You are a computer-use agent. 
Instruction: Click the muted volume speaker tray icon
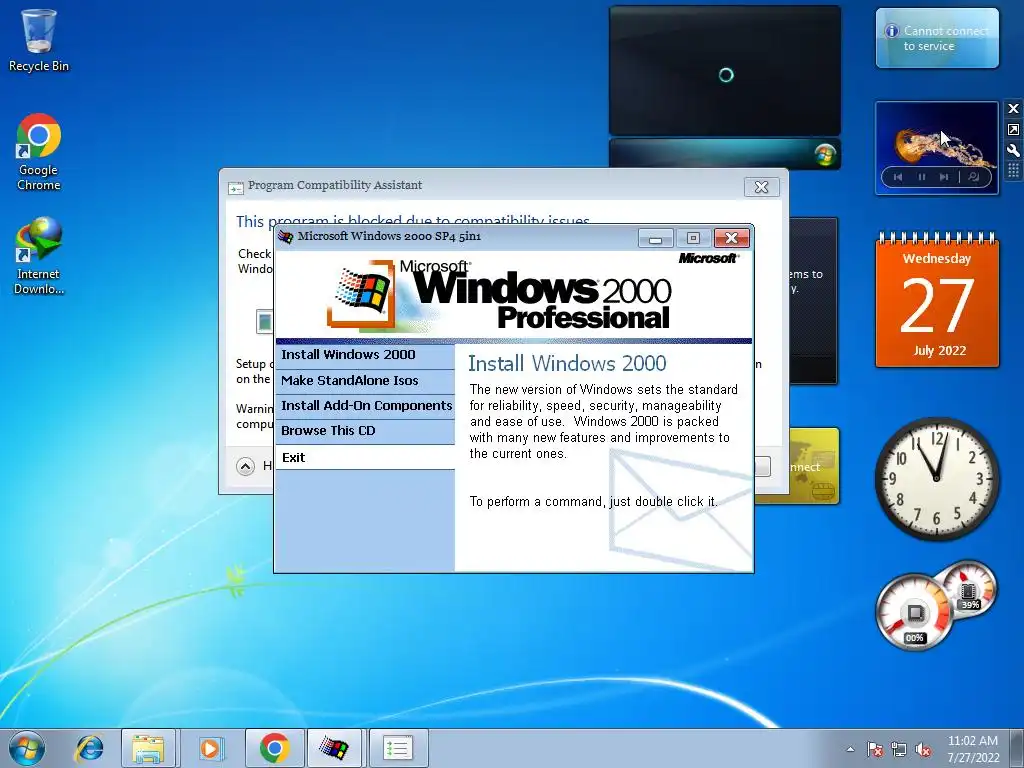pos(923,750)
